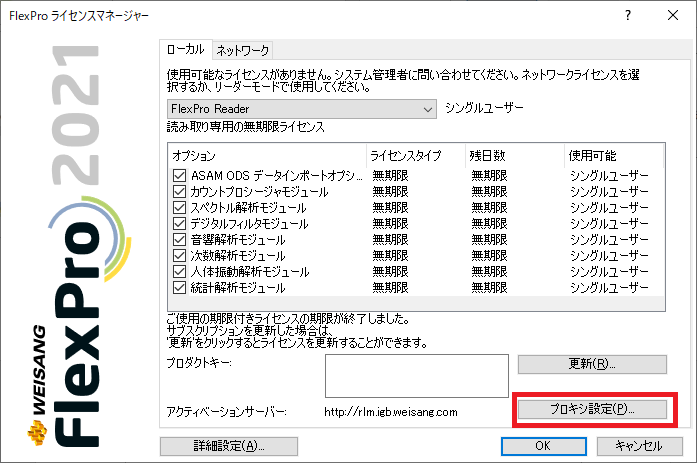Toggle ASAM ODS データインポートオプション checkbox
The width and height of the screenshot is (697, 463).
pyautogui.click(x=179, y=176)
